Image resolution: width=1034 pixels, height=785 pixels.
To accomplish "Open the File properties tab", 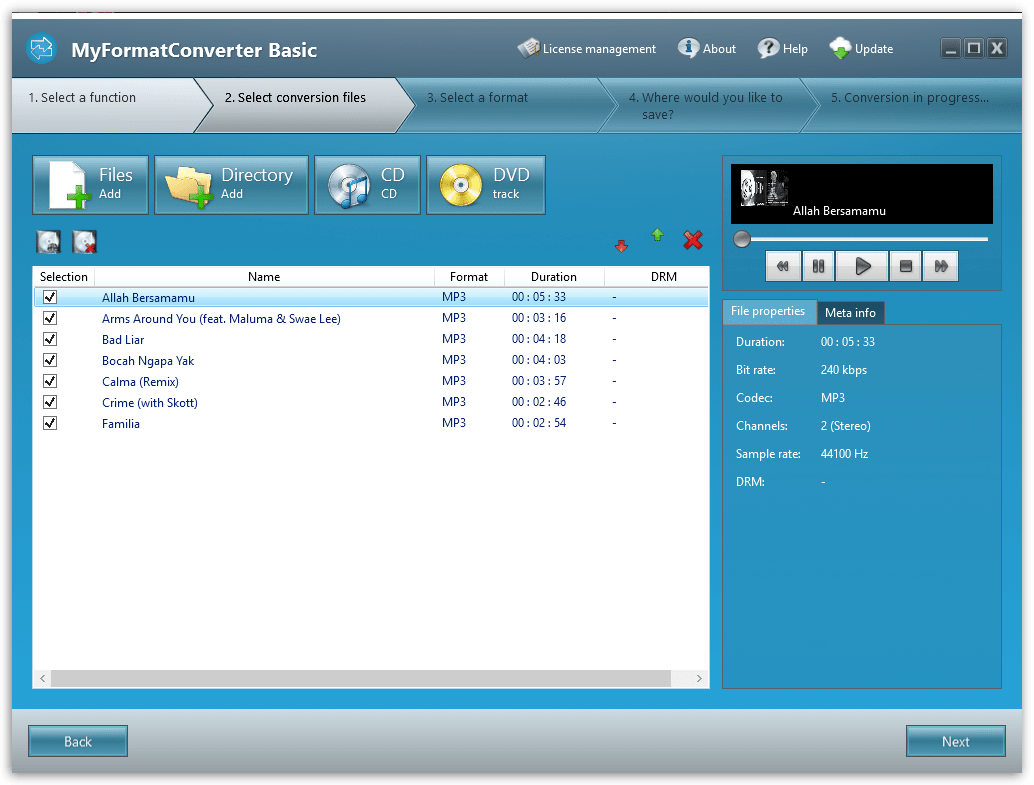I will click(x=768, y=311).
